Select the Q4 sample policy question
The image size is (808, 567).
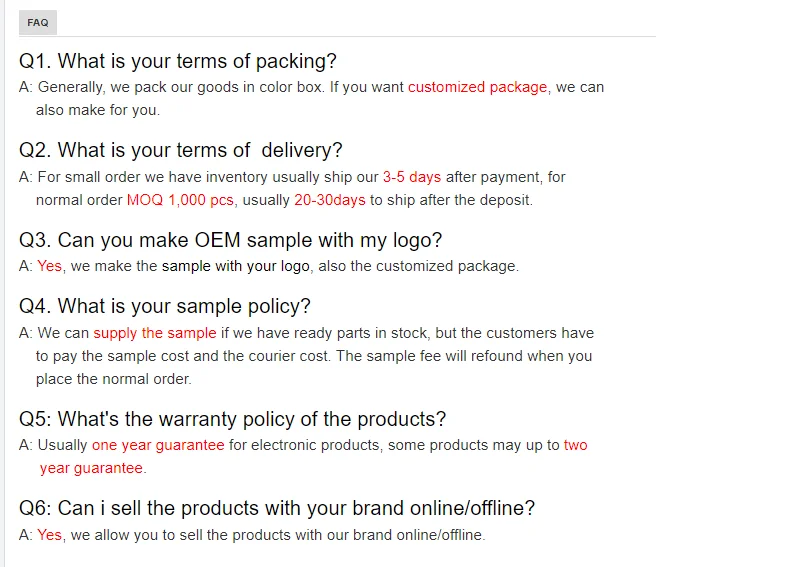(165, 307)
